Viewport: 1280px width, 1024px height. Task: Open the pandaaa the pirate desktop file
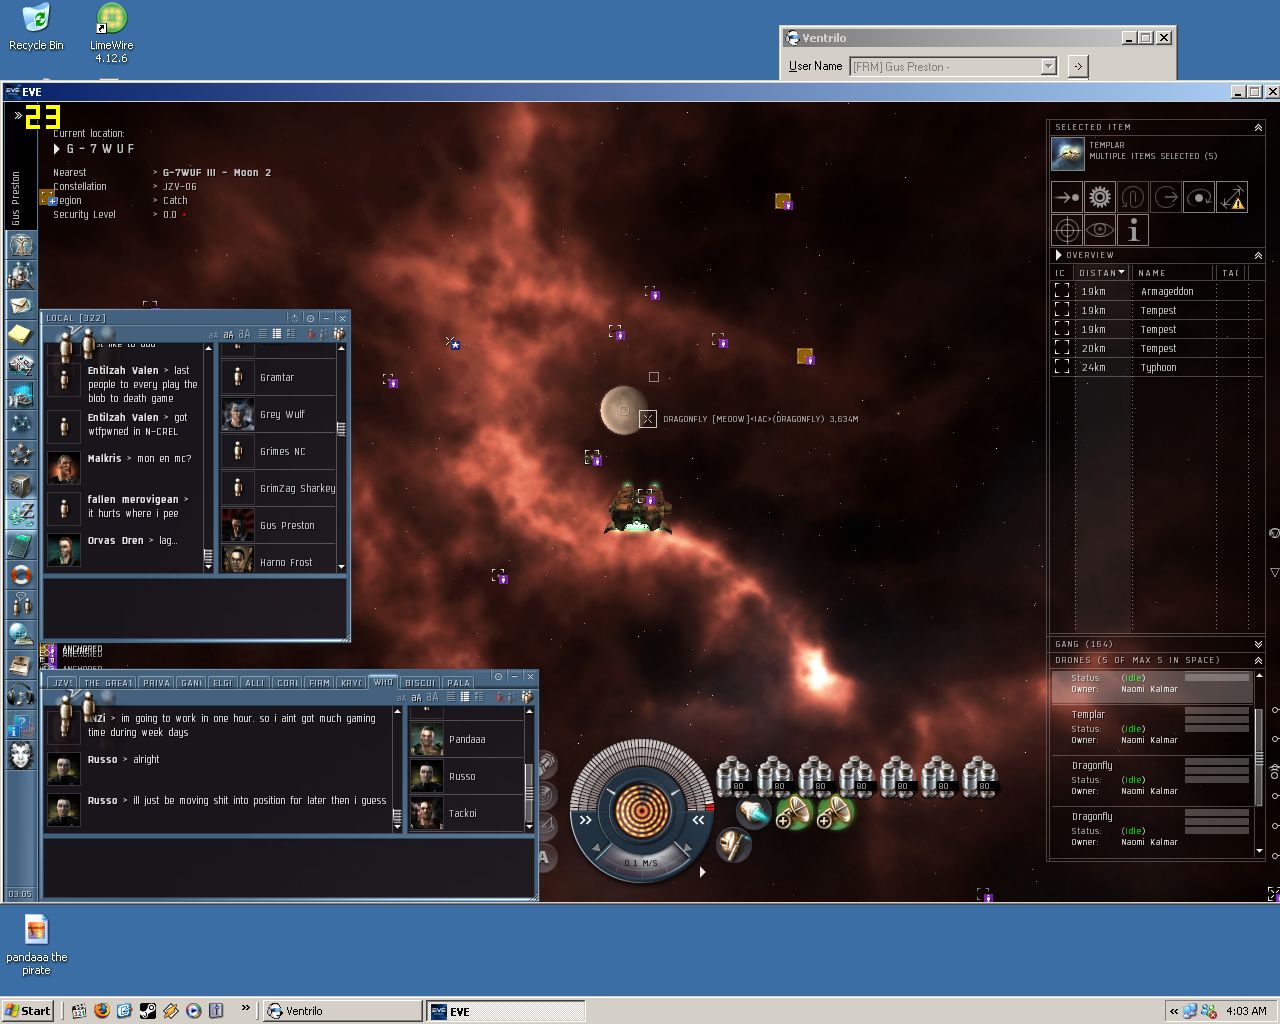36,944
